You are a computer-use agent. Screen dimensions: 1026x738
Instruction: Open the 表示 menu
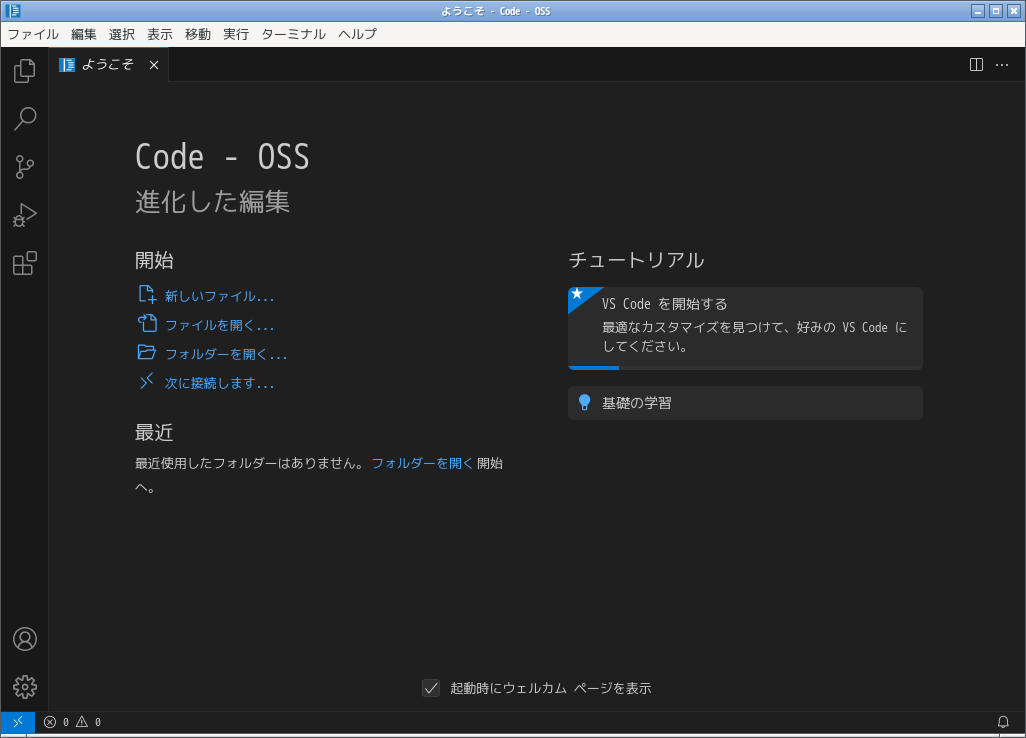click(x=160, y=34)
